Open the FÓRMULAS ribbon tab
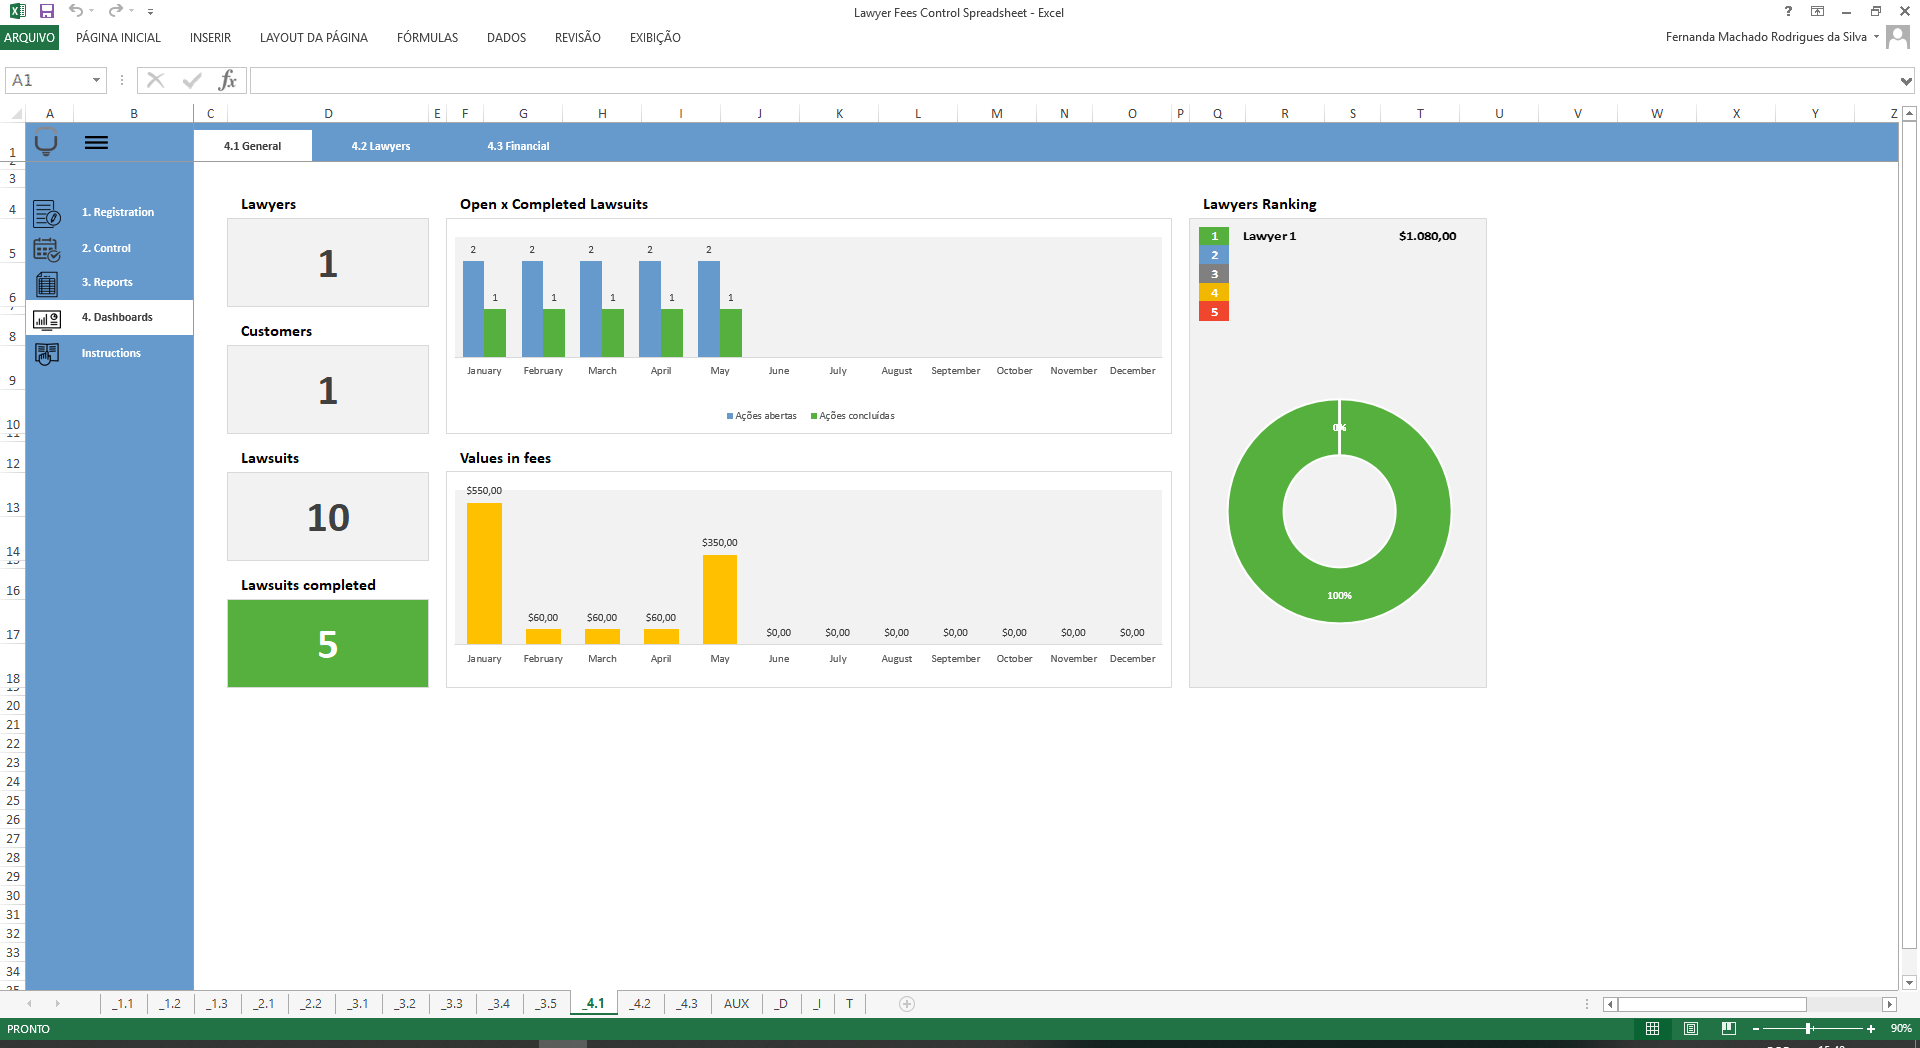The image size is (1920, 1048). [427, 38]
